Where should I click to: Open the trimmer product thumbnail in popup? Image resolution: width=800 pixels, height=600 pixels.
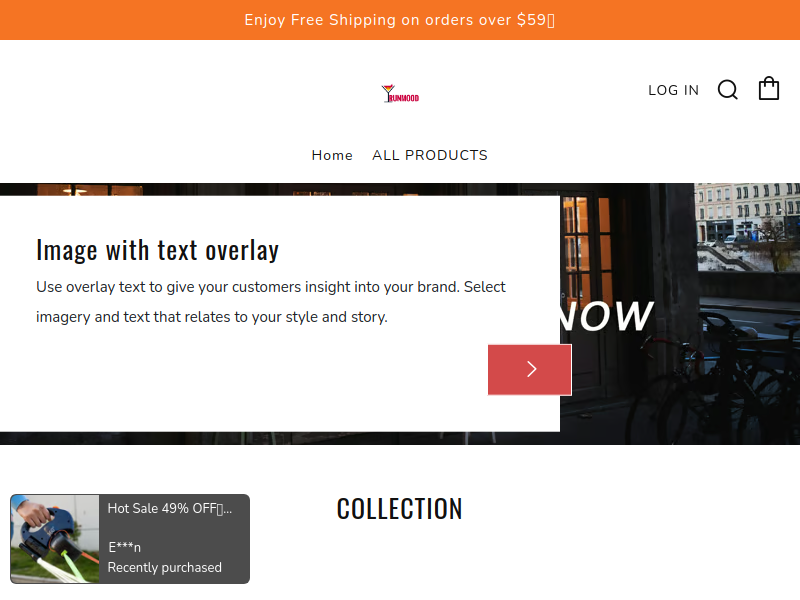[x=55, y=539]
